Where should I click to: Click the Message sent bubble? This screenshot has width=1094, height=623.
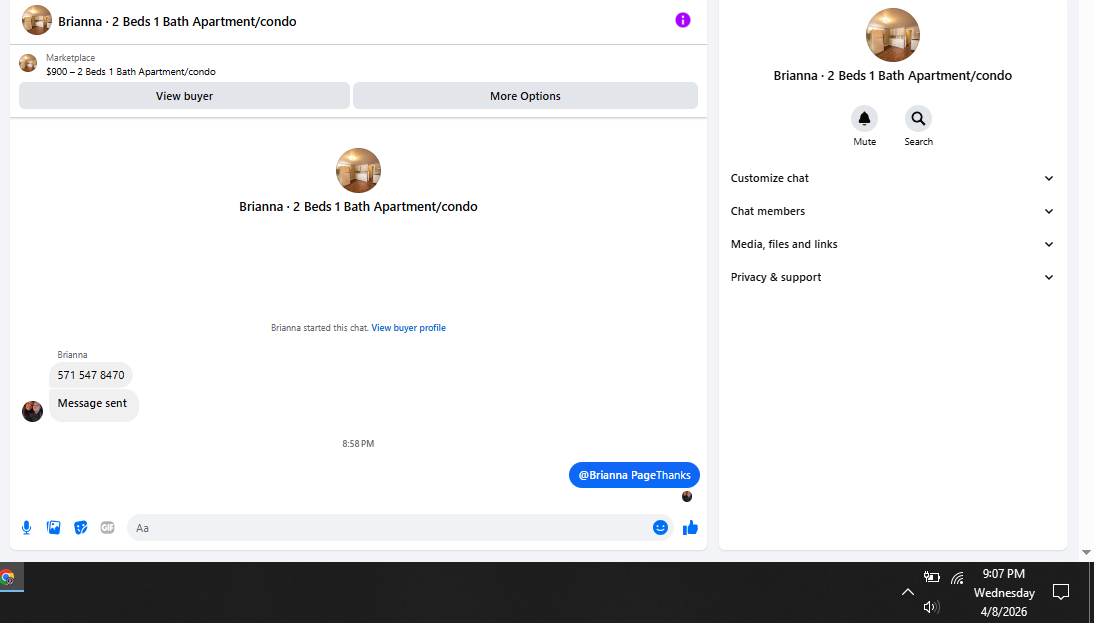coord(93,404)
